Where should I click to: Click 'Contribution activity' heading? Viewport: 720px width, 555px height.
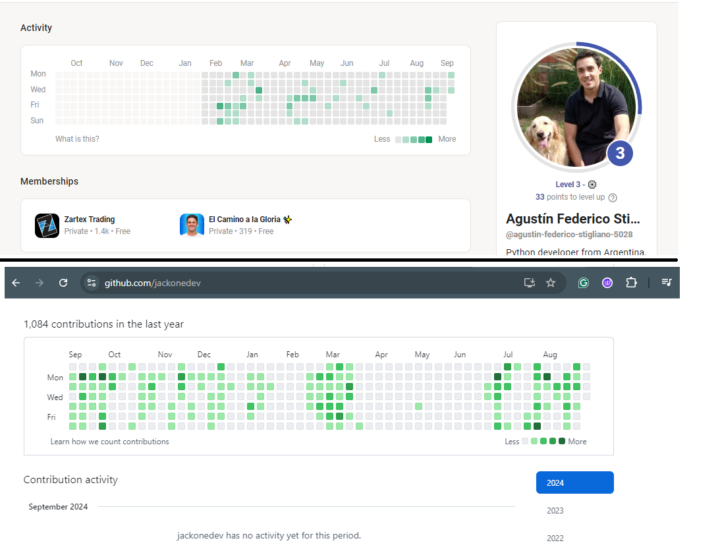pyautogui.click(x=70, y=480)
